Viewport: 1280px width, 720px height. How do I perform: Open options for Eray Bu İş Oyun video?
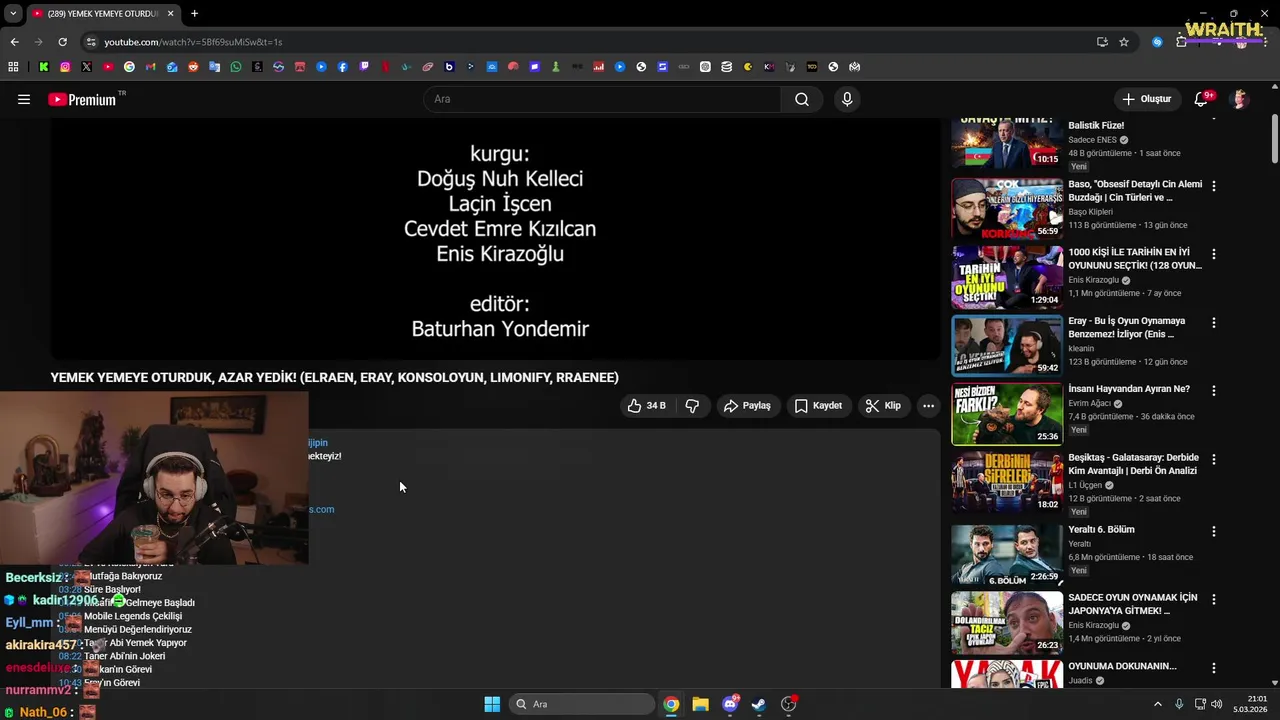pyautogui.click(x=1214, y=323)
